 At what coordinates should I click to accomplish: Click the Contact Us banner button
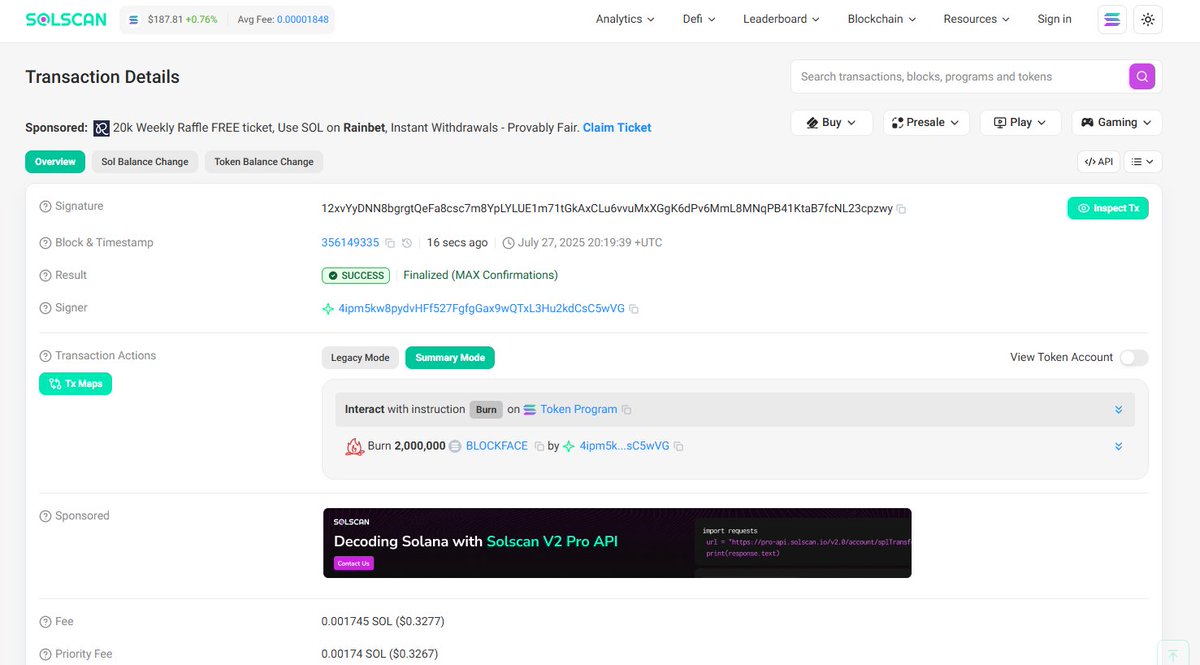click(354, 563)
